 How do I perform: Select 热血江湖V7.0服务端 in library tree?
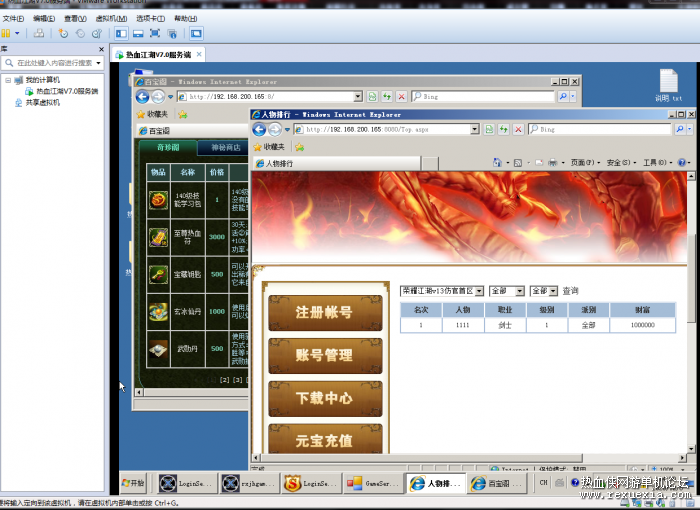click(x=62, y=91)
